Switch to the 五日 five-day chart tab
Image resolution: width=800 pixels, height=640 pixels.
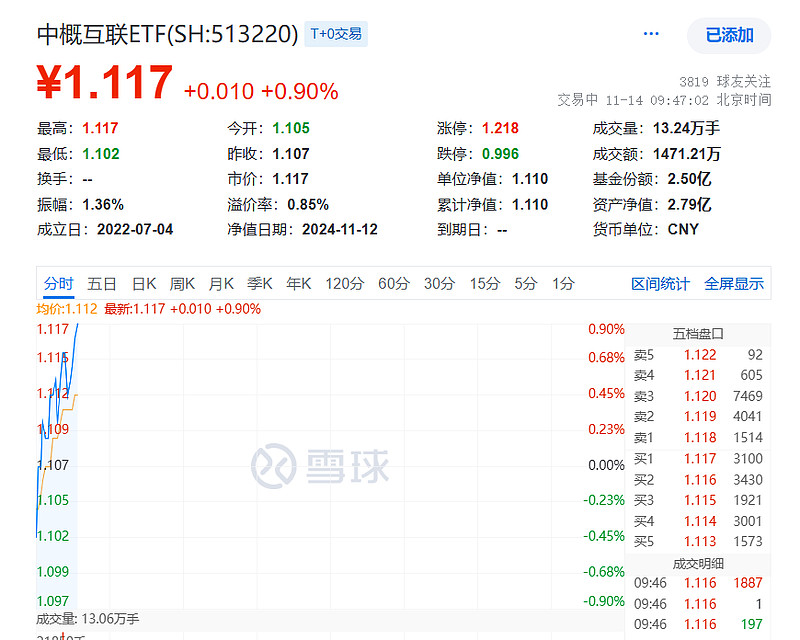[x=102, y=283]
